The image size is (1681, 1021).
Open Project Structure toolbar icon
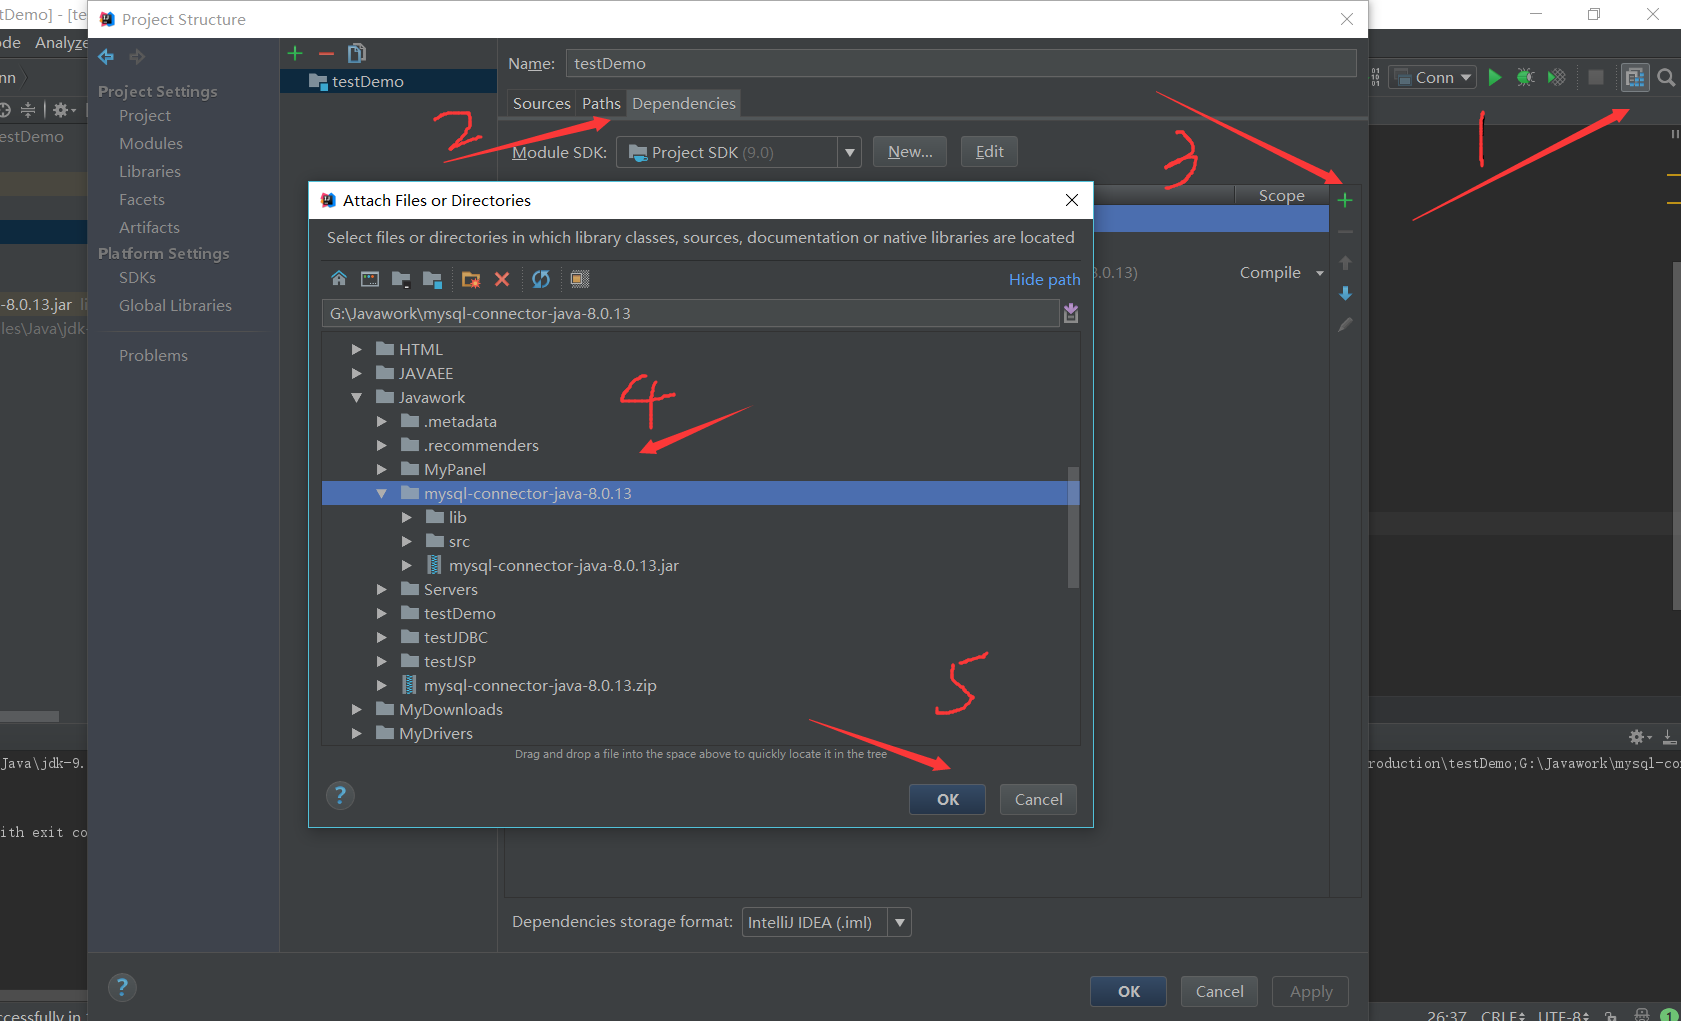click(x=1635, y=77)
